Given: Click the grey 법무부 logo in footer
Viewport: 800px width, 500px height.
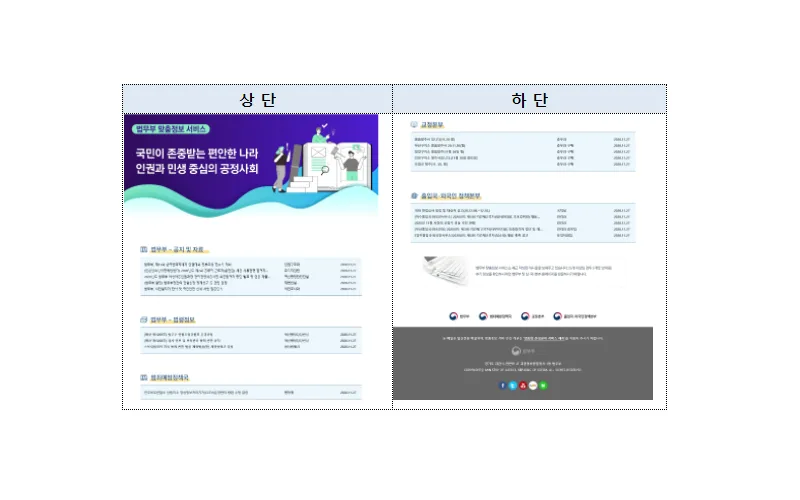Looking at the screenshot, I should click(x=522, y=351).
